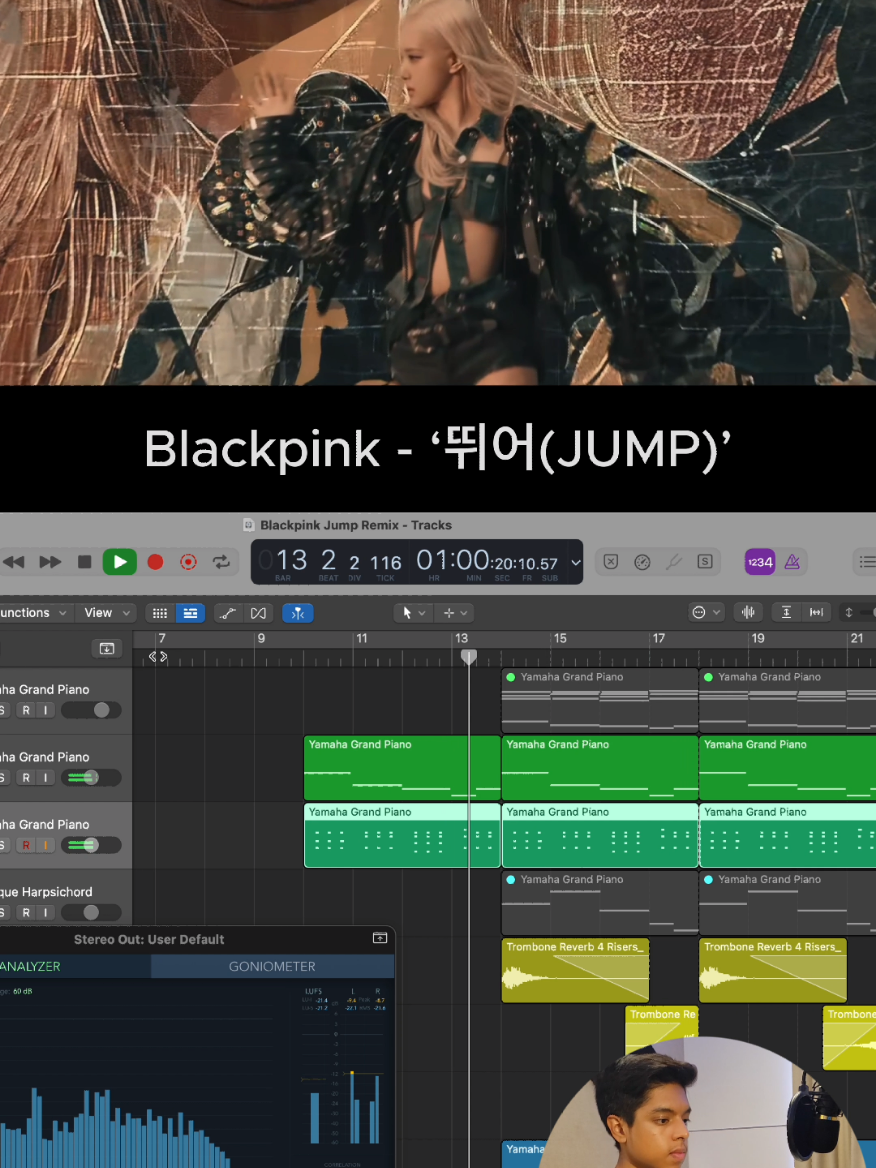Select the Trombone Reverb region starting at bar 18
The height and width of the screenshot is (1168, 876).
tap(772, 970)
